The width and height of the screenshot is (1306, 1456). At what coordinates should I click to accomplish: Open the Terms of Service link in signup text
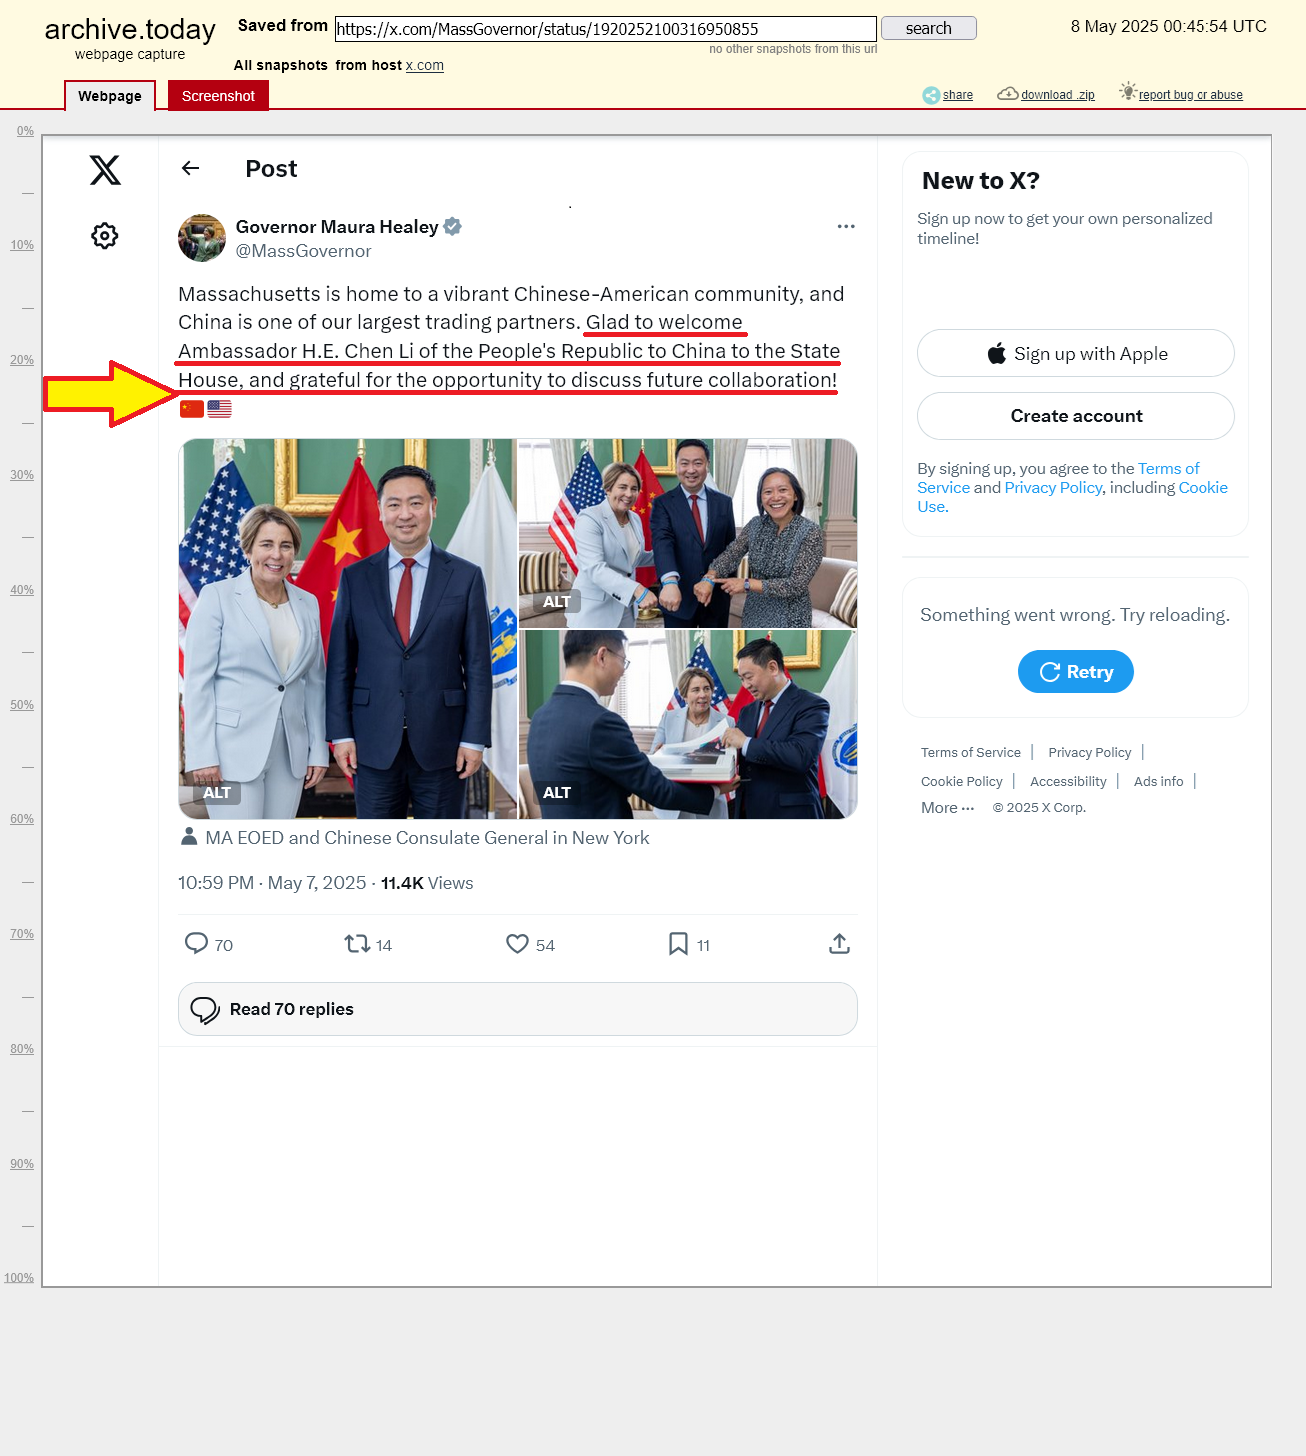1169,468
